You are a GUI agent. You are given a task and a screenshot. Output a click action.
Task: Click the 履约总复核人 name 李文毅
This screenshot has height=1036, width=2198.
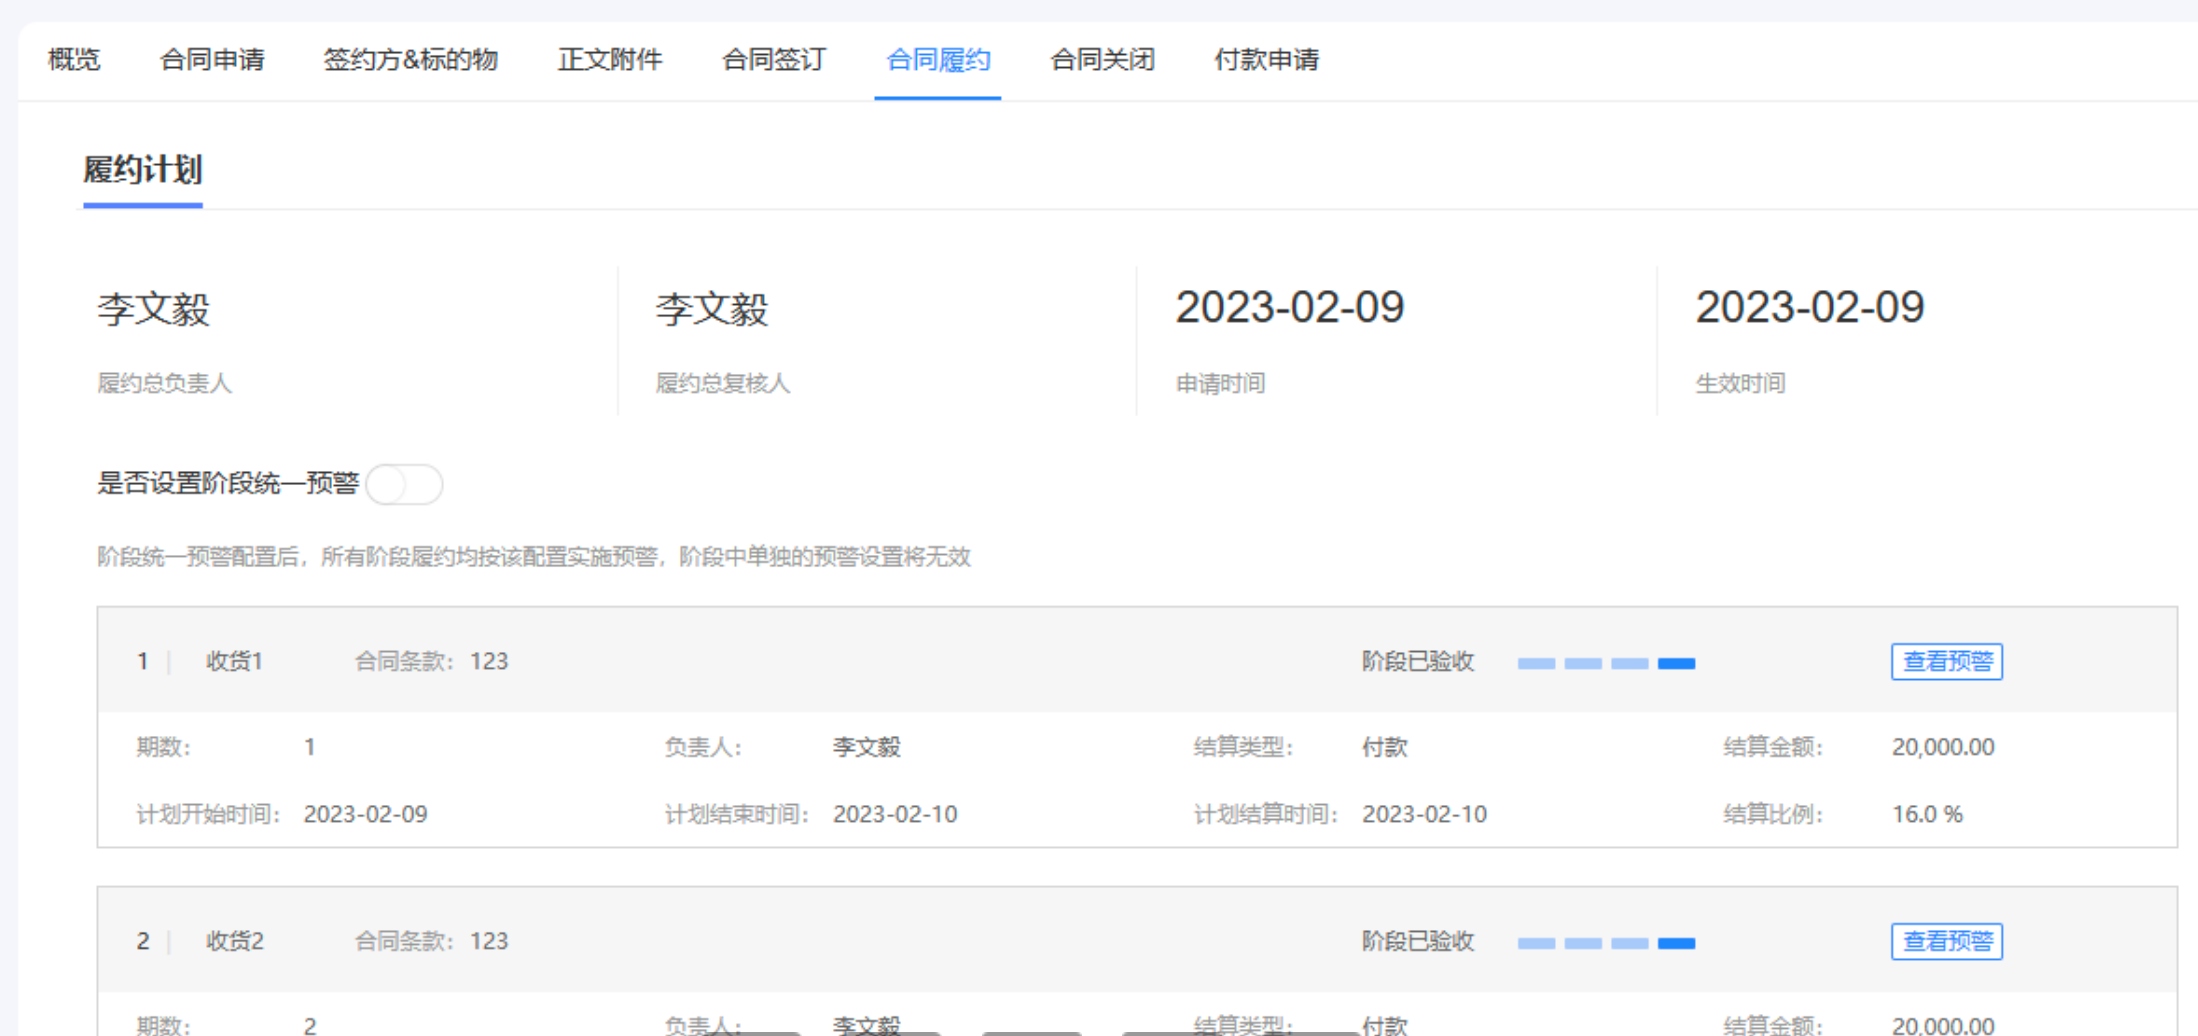712,309
